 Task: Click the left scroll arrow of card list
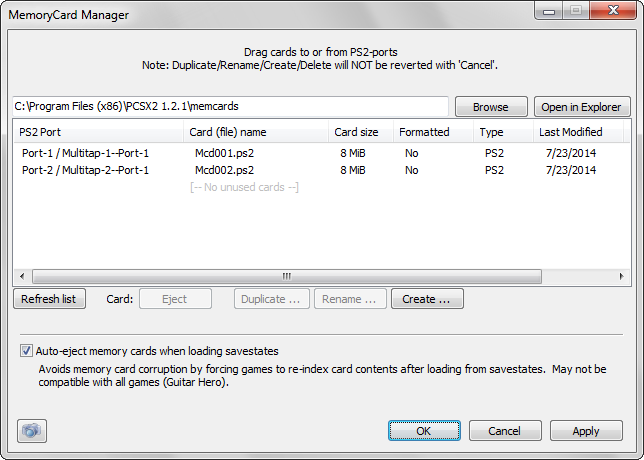22,276
